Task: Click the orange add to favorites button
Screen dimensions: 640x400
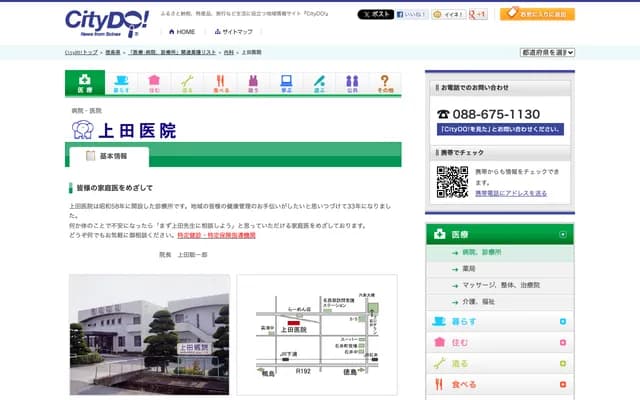Action: (537, 15)
